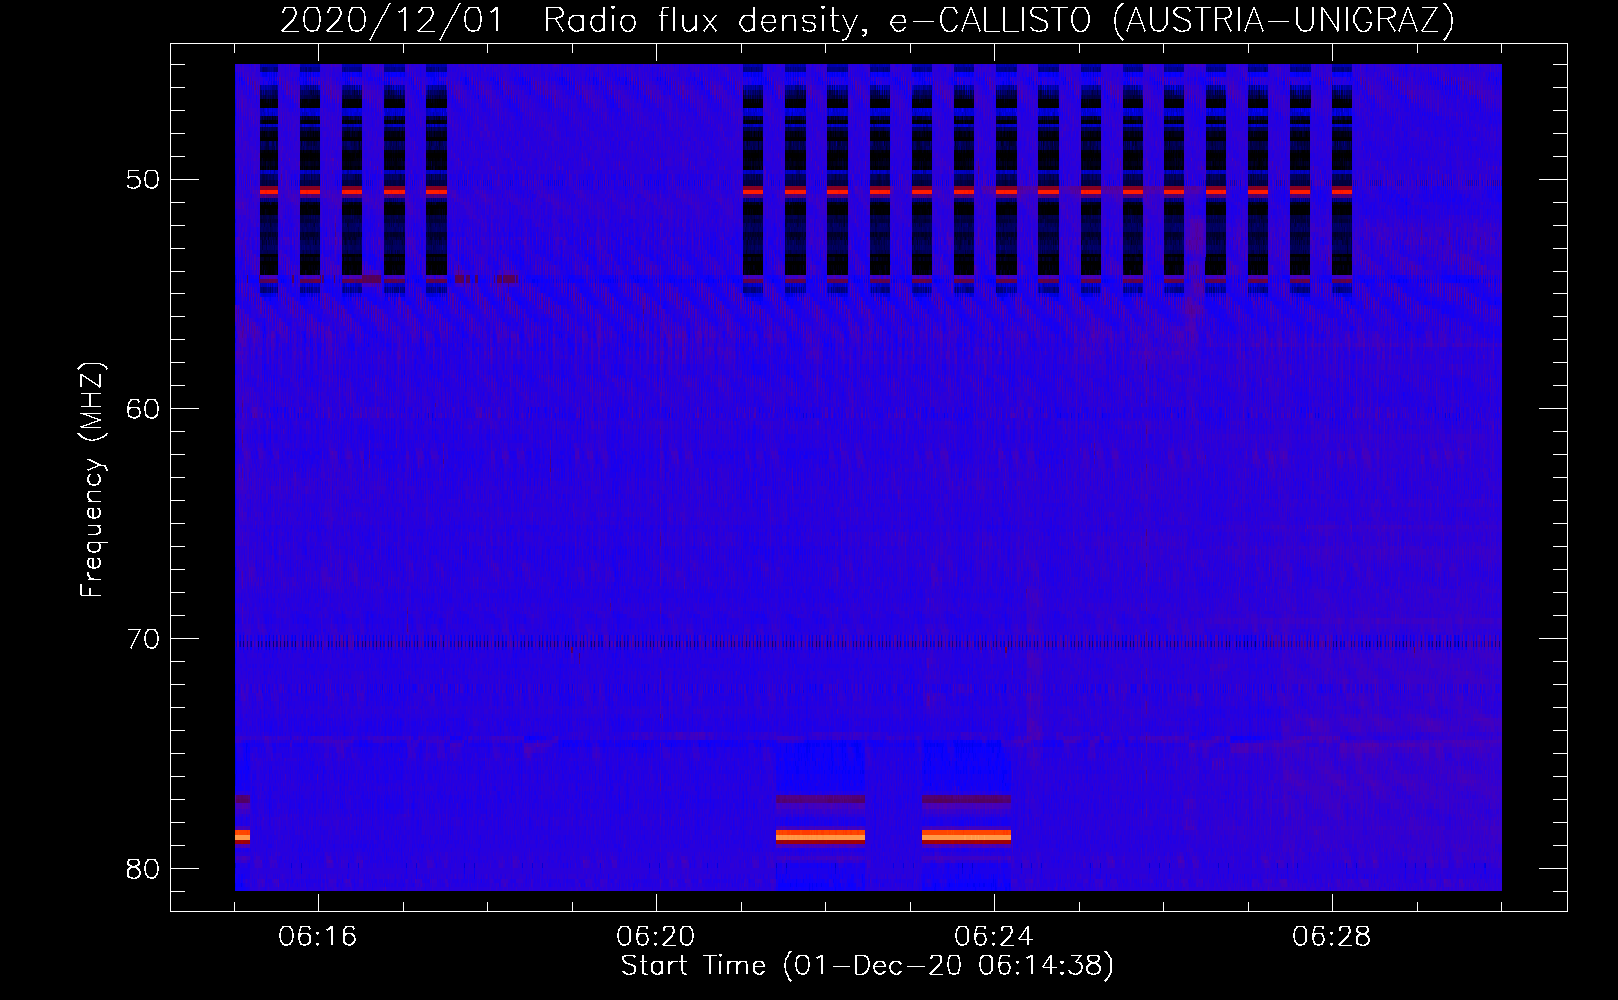The width and height of the screenshot is (1618, 1000).
Task: Click the 70 frequency tick label
Action: click(141, 638)
